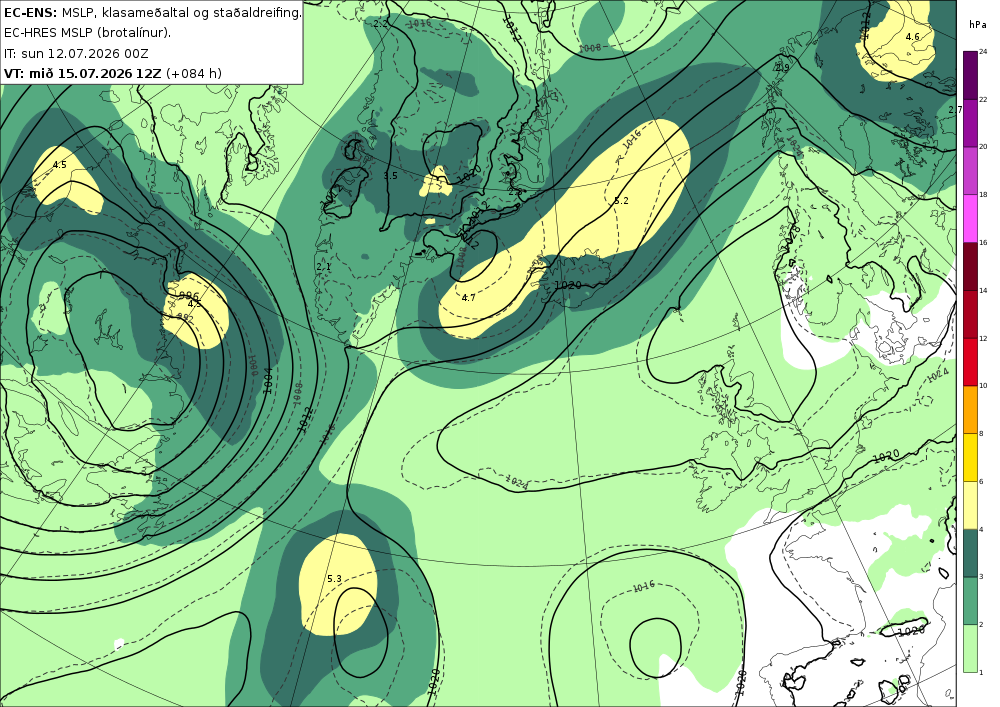This screenshot has height=707, width=1000.
Task: Click the '1004' isobar label
Action: click(x=268, y=380)
